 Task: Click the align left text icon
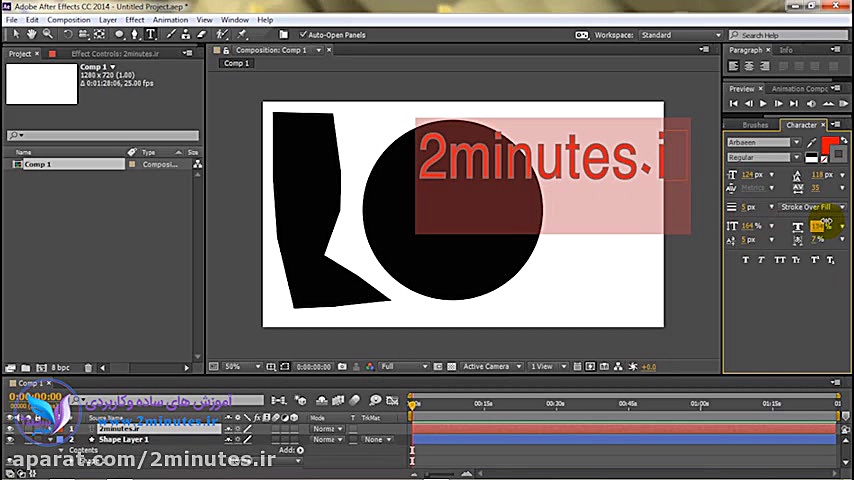734,66
